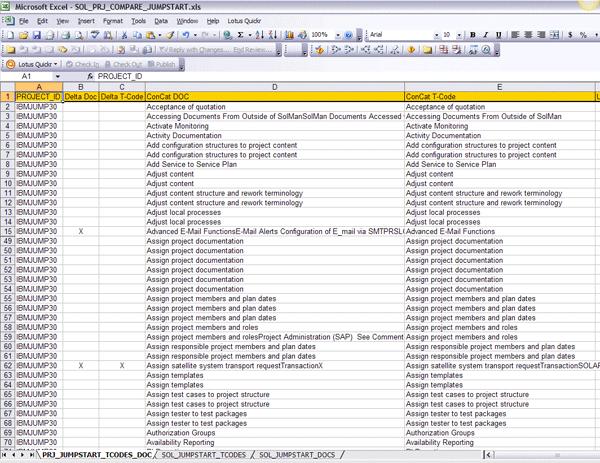
Task: Click the Insert Function fx icon
Action: point(91,76)
